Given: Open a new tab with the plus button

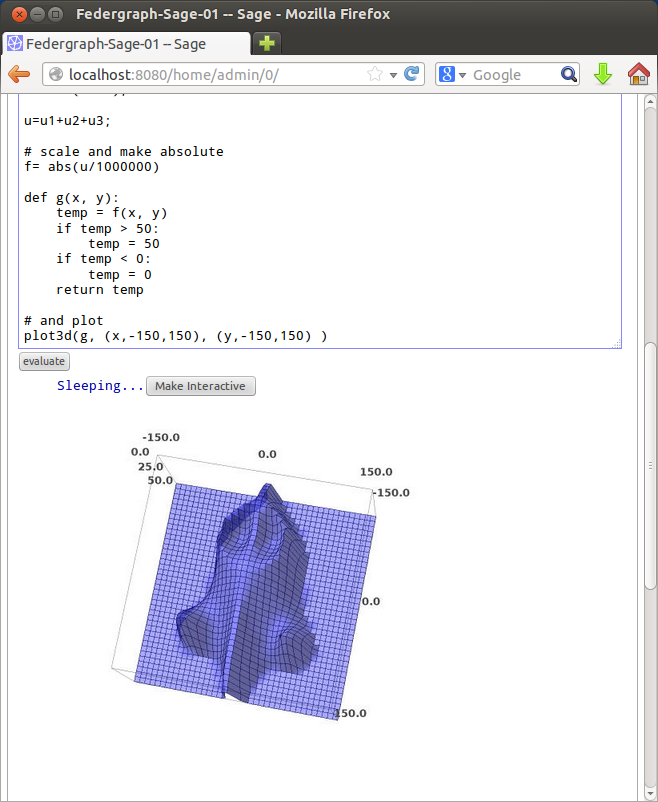Looking at the screenshot, I should point(266,44).
